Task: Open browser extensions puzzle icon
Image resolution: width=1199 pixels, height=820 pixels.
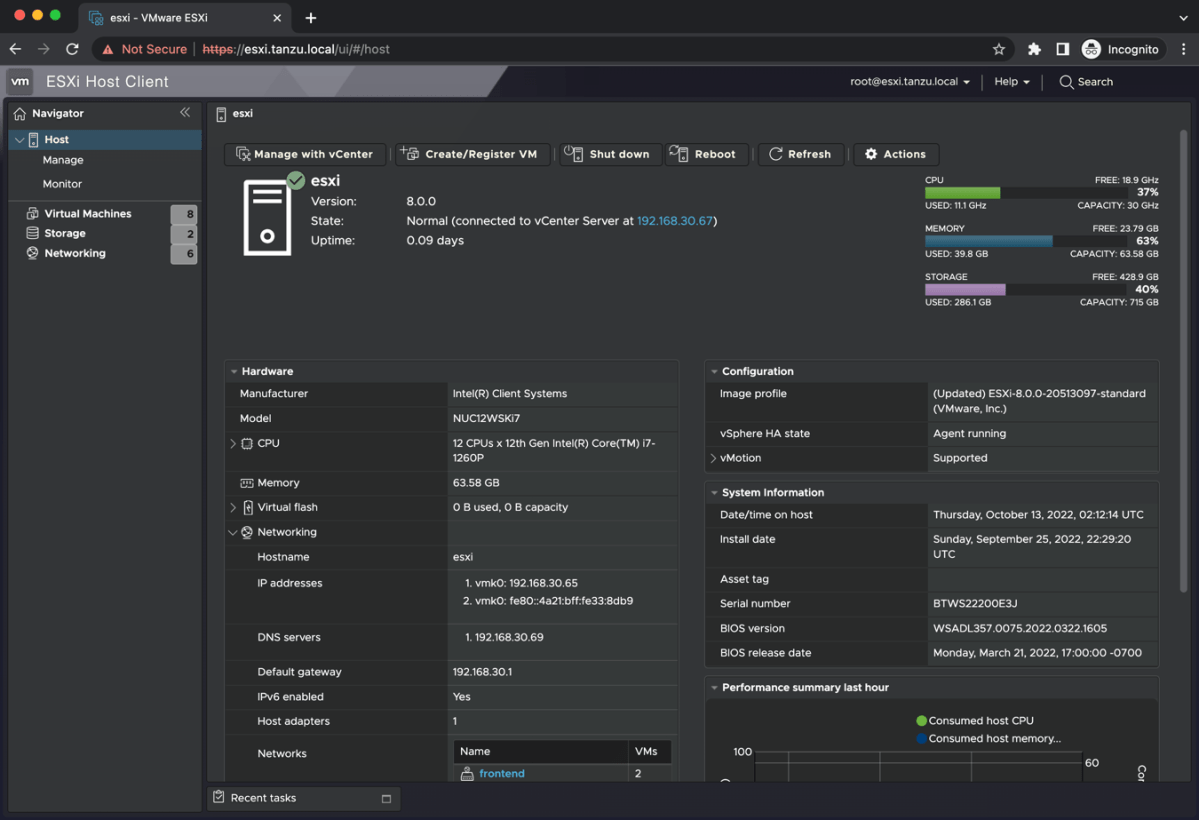Action: 1034,49
